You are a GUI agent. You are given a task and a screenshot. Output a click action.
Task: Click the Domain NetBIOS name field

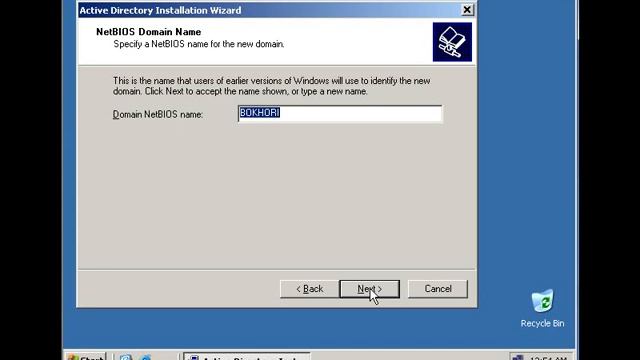(x=340, y=114)
